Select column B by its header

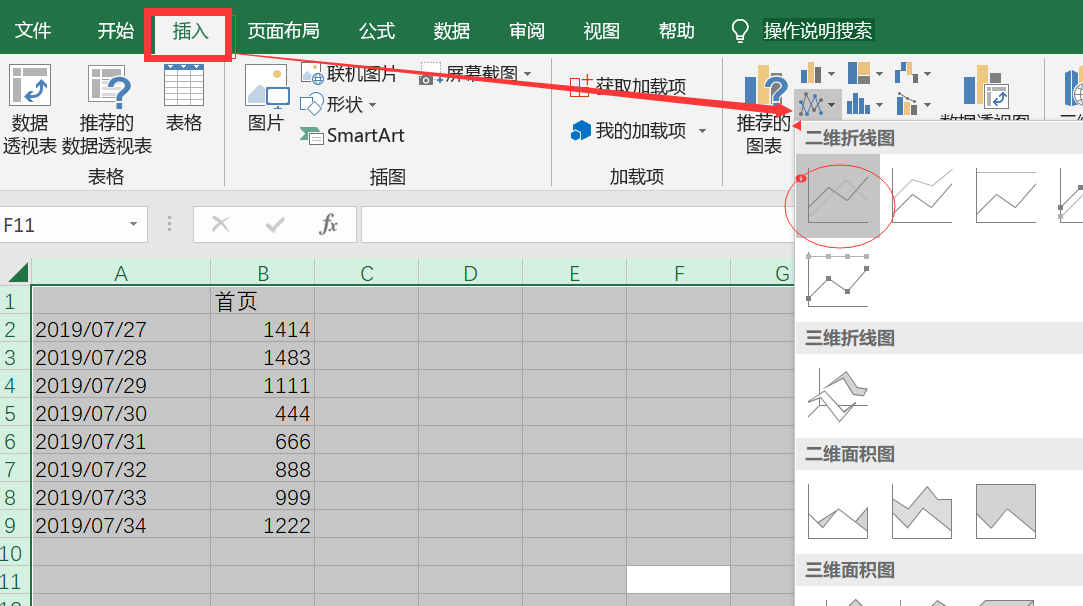[x=262, y=273]
